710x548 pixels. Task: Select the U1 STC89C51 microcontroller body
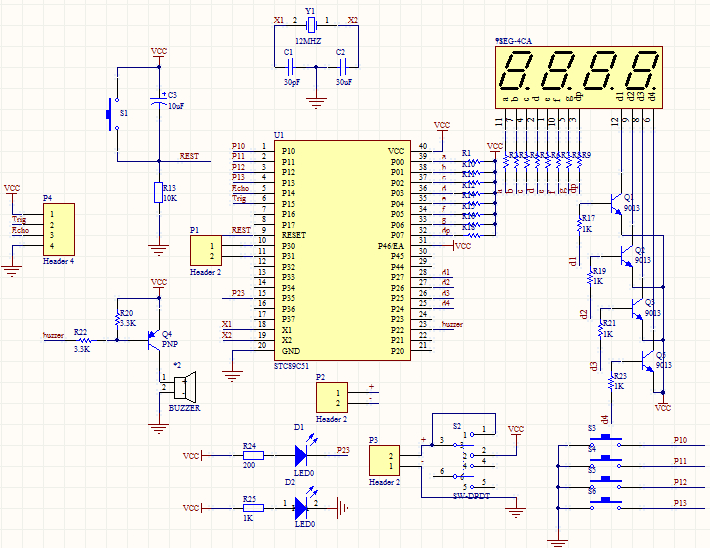coord(342,250)
